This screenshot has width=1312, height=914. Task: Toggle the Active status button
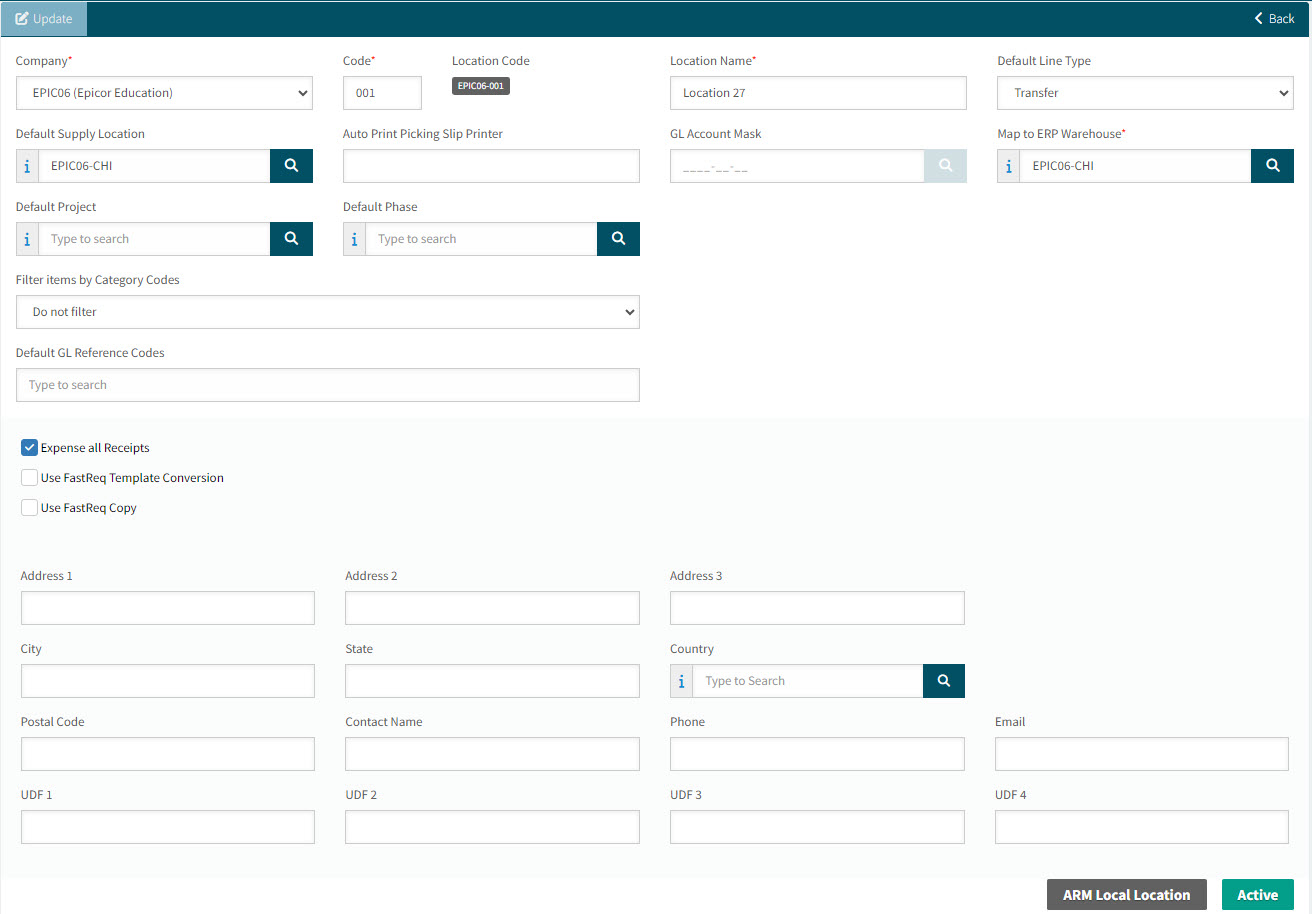point(1257,895)
